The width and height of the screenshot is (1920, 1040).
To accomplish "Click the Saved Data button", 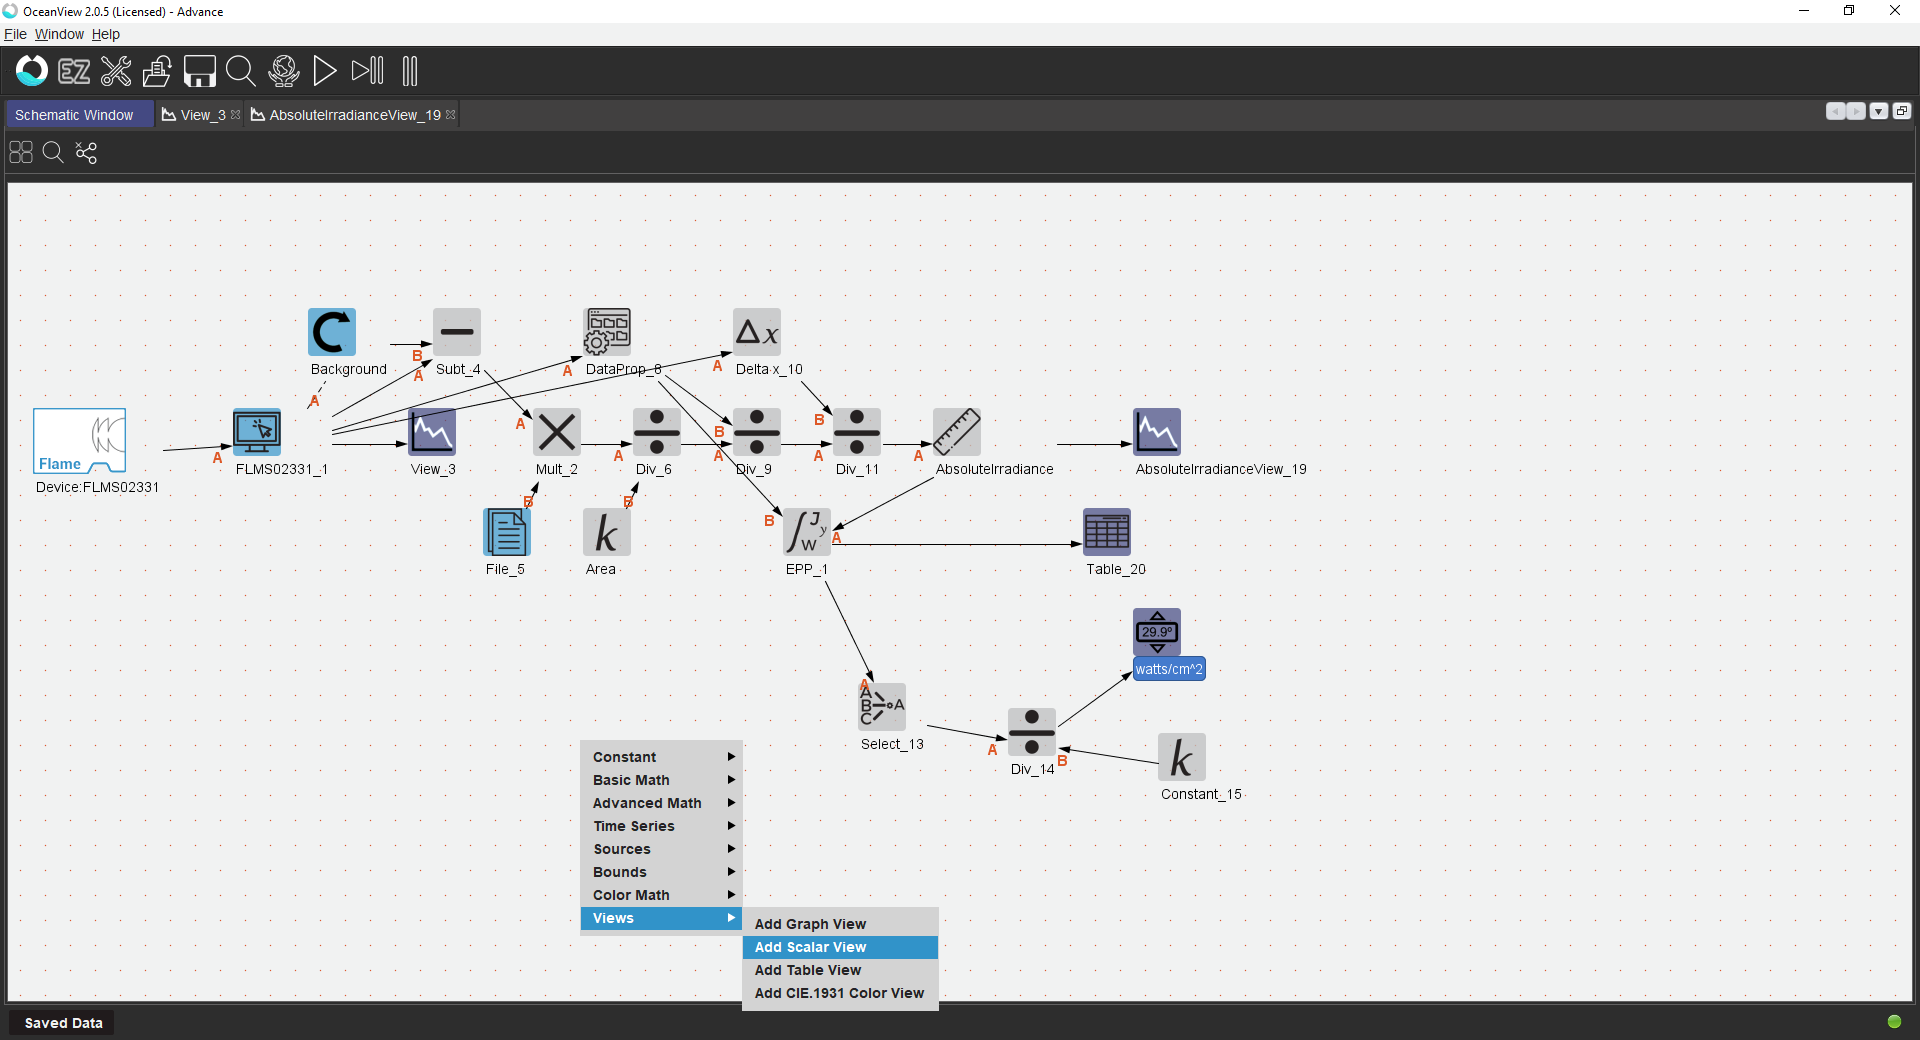I will point(63,1023).
